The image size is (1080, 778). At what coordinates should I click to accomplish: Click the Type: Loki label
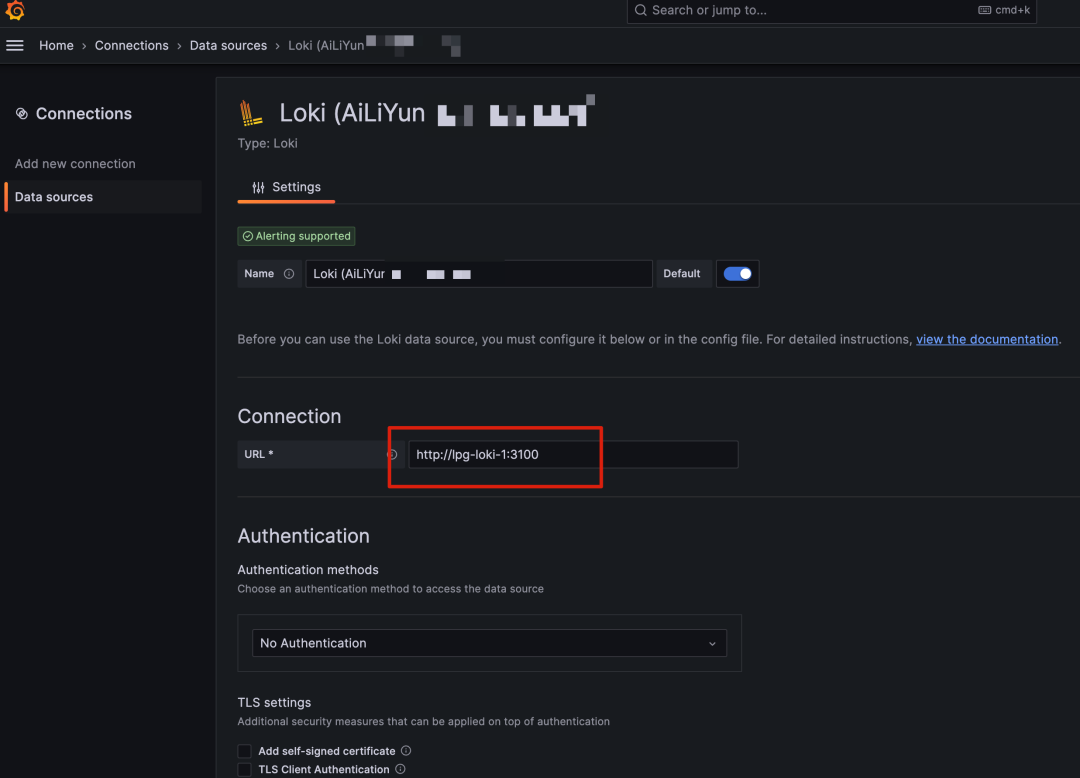267,143
